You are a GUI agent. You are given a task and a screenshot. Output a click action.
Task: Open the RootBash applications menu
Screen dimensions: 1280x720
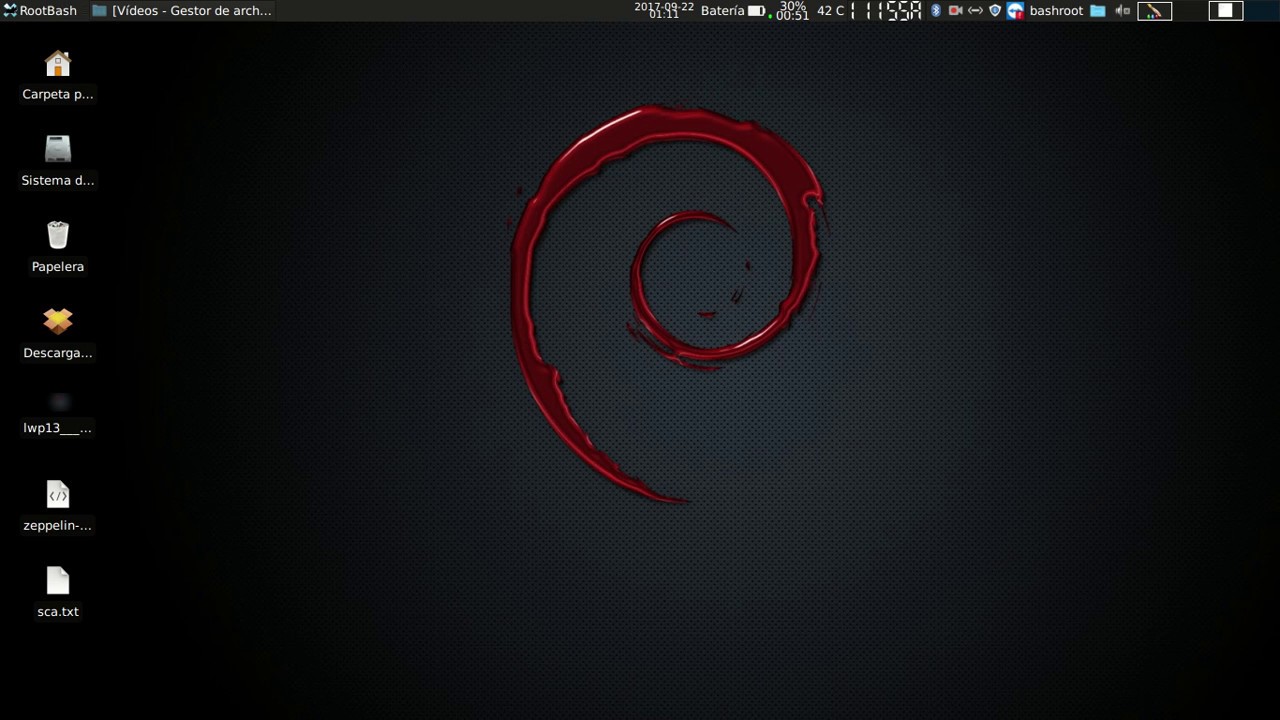pos(40,11)
